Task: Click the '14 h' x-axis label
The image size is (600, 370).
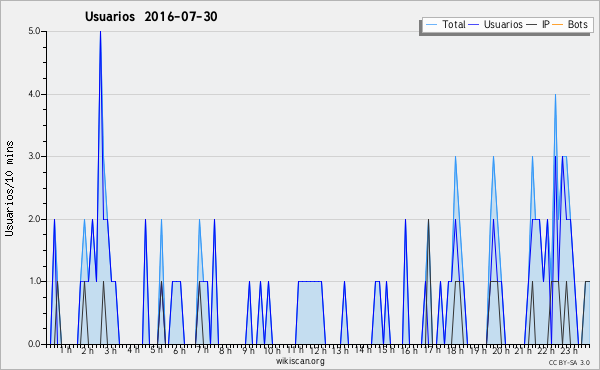Action: (x=363, y=350)
